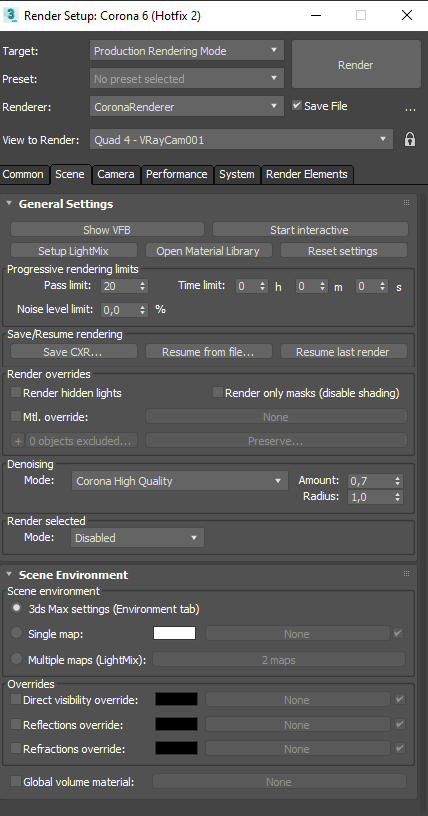Enable Render hidden lights

[16, 393]
